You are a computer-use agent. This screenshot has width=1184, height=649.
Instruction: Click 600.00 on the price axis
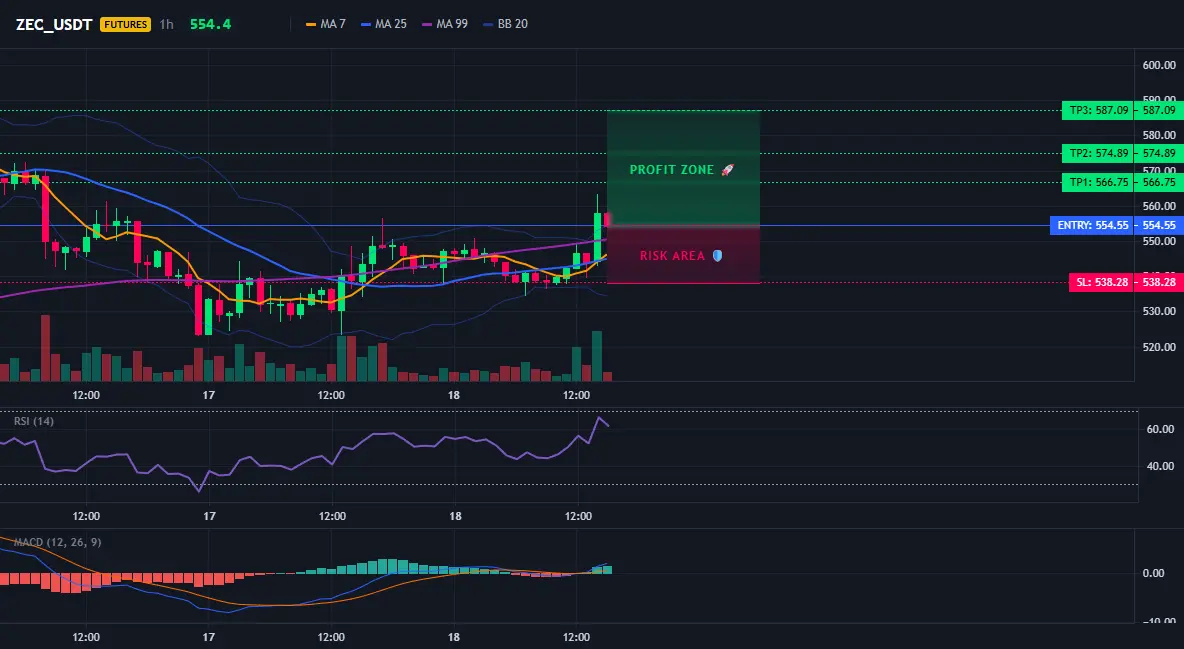coord(1160,65)
